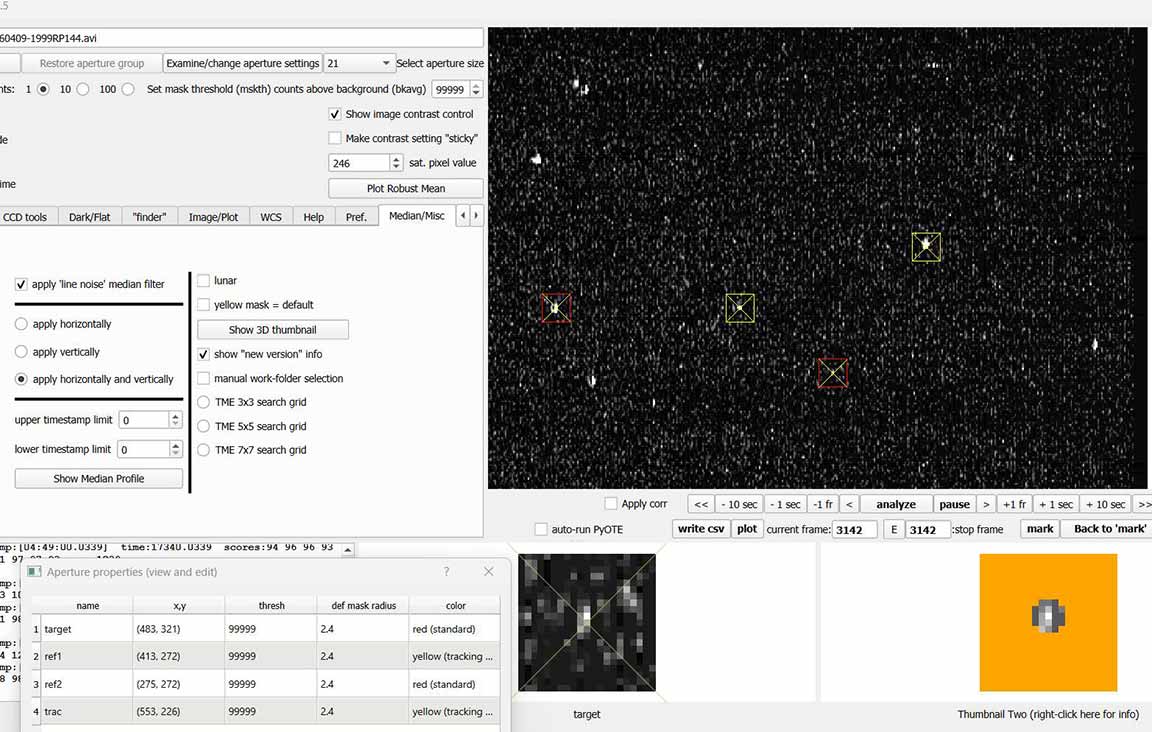Click the Show Median Profile button
Screen dimensions: 1152x732
[x=98, y=479]
